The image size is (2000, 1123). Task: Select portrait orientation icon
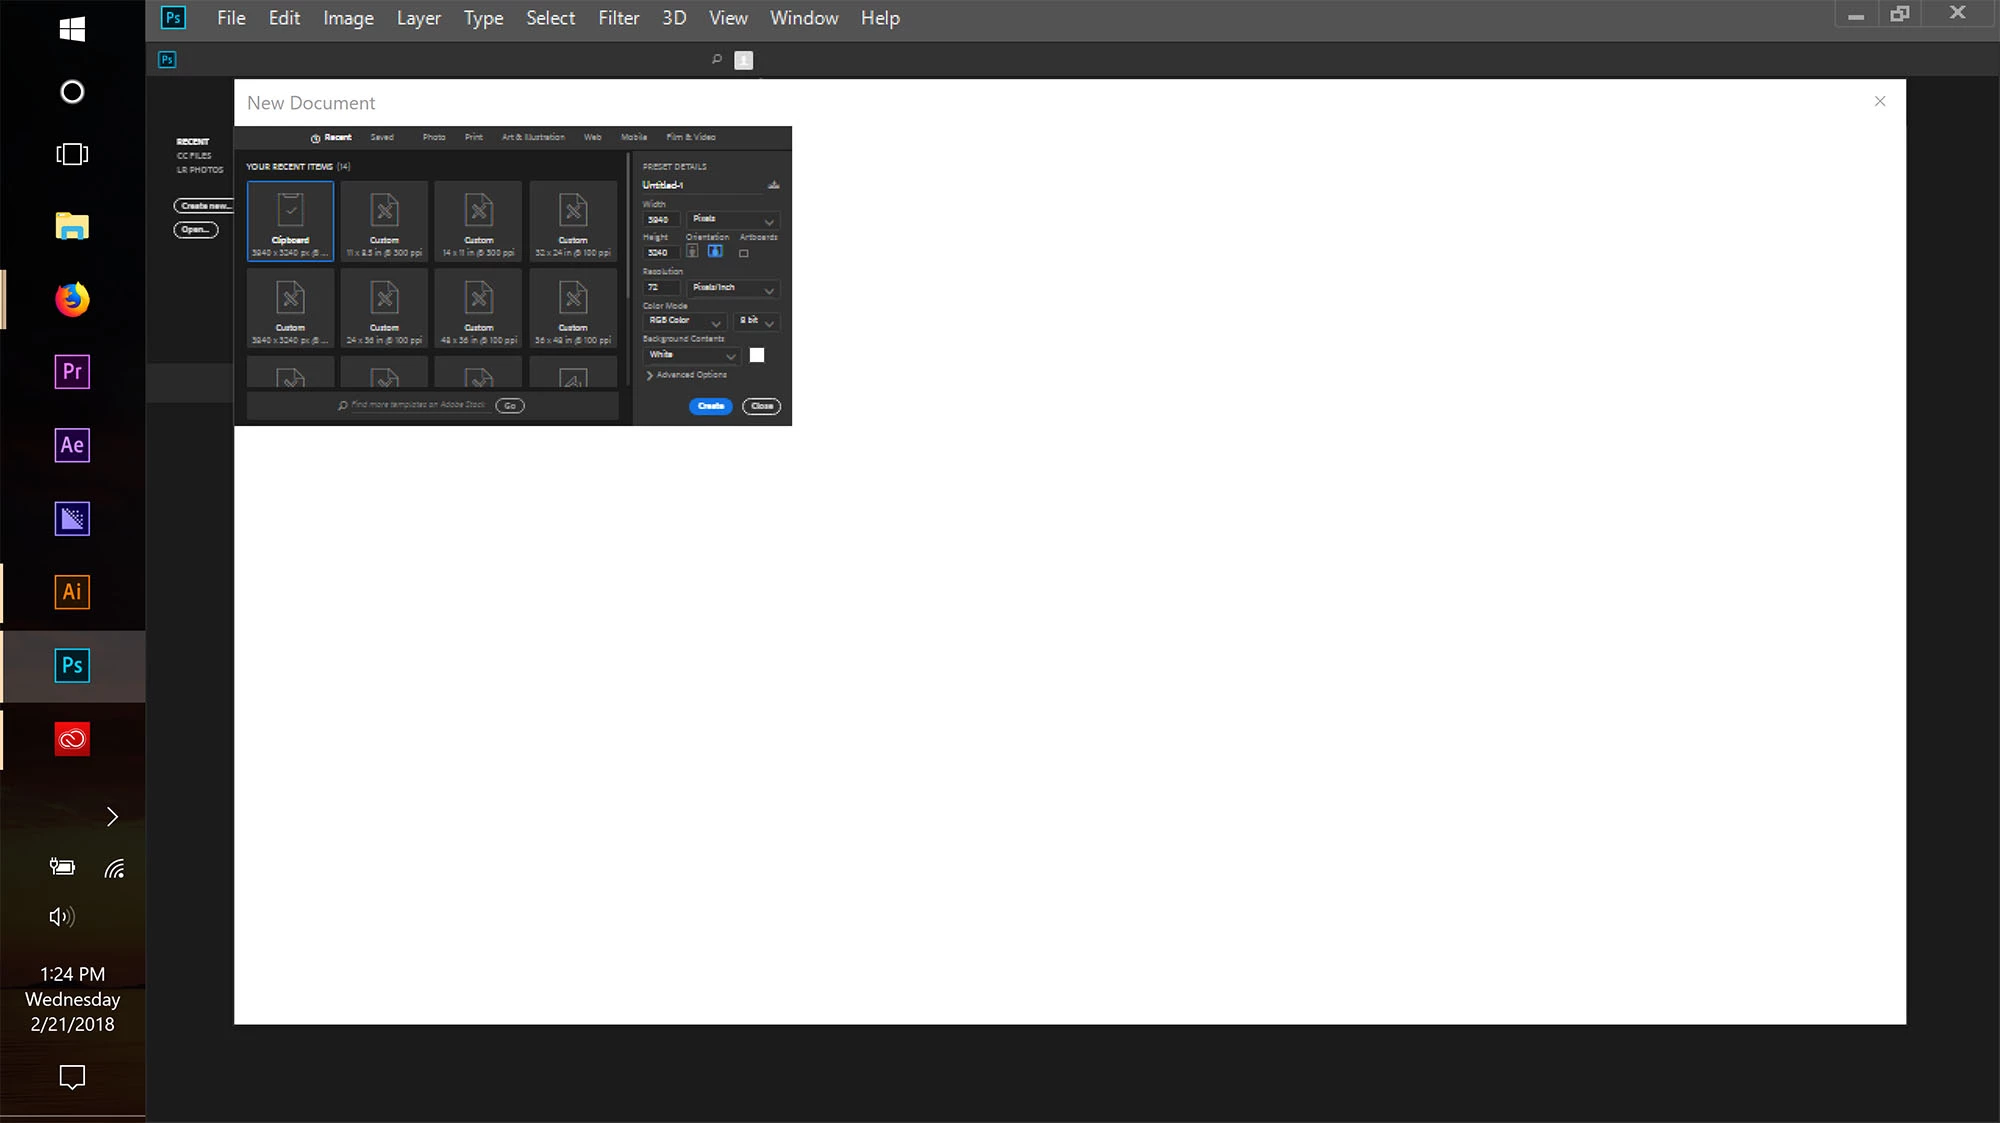(692, 252)
